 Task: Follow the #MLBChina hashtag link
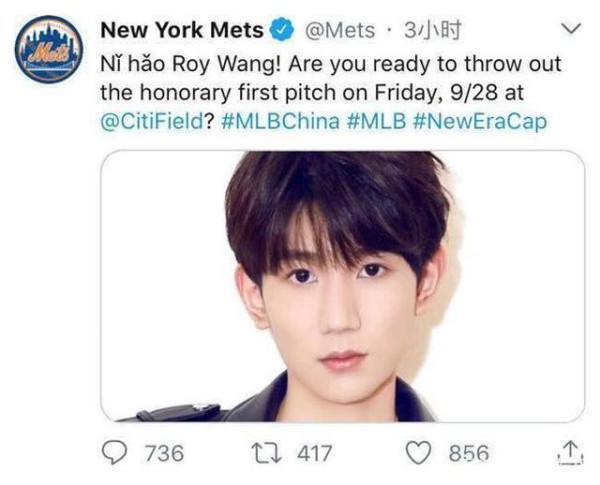(x=280, y=122)
